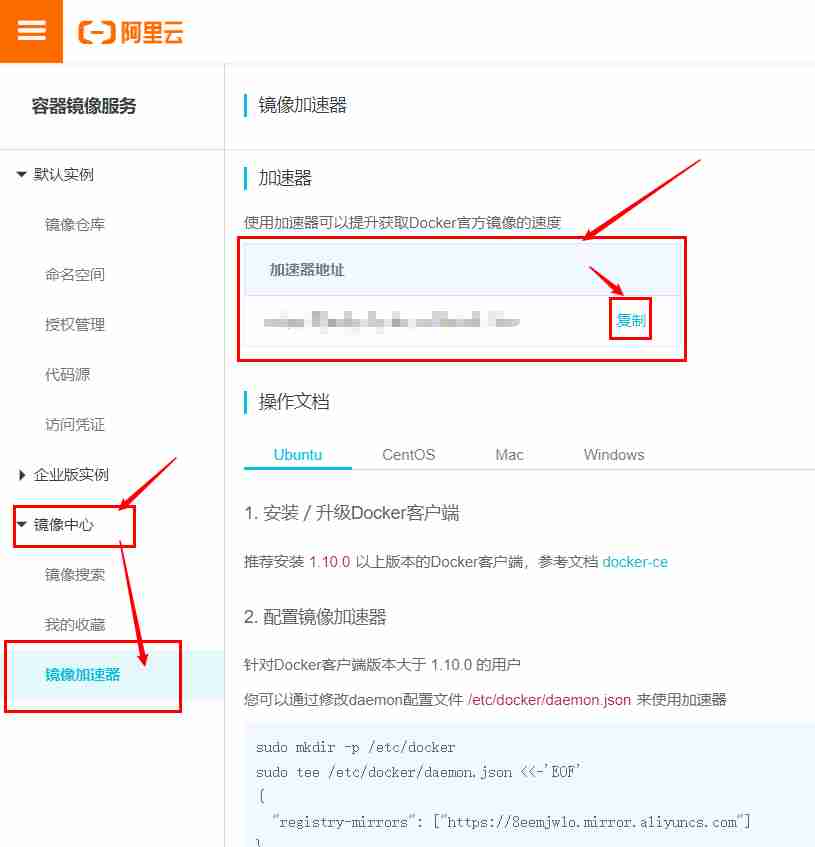Click the Aliyun logo
Screen dimensions: 815x847
coord(131,32)
